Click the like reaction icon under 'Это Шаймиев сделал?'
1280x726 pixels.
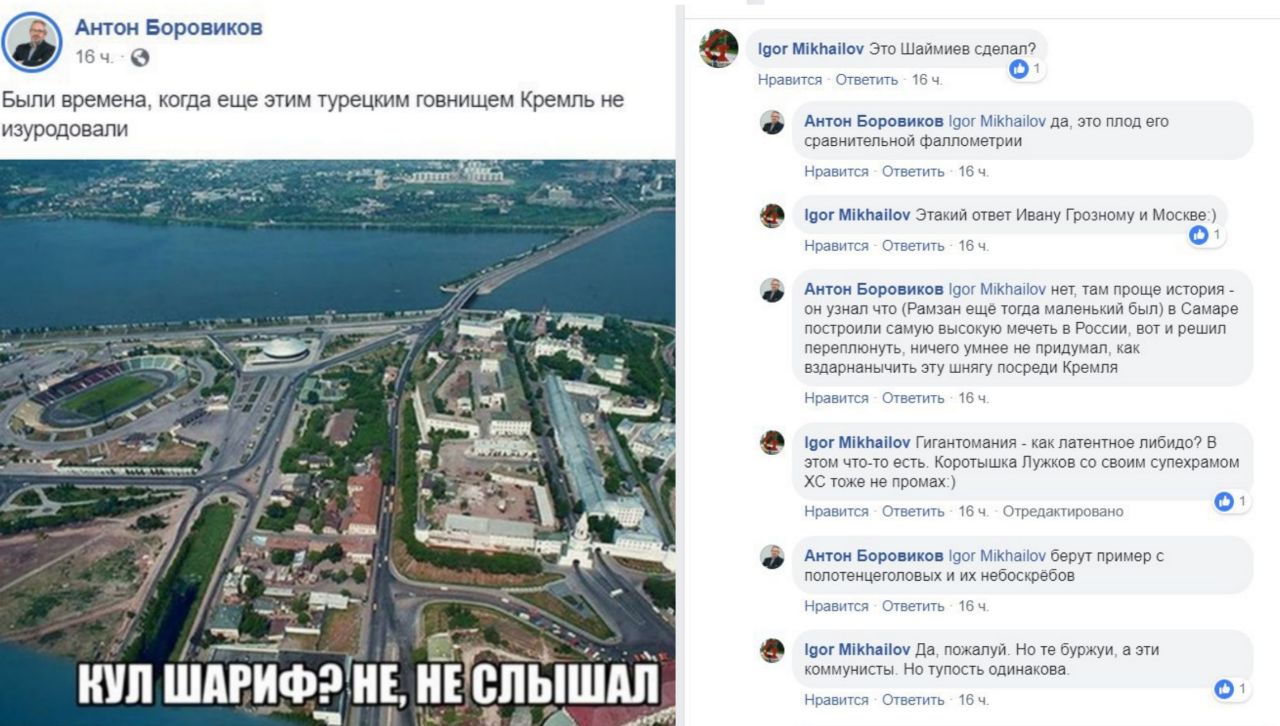[1019, 69]
